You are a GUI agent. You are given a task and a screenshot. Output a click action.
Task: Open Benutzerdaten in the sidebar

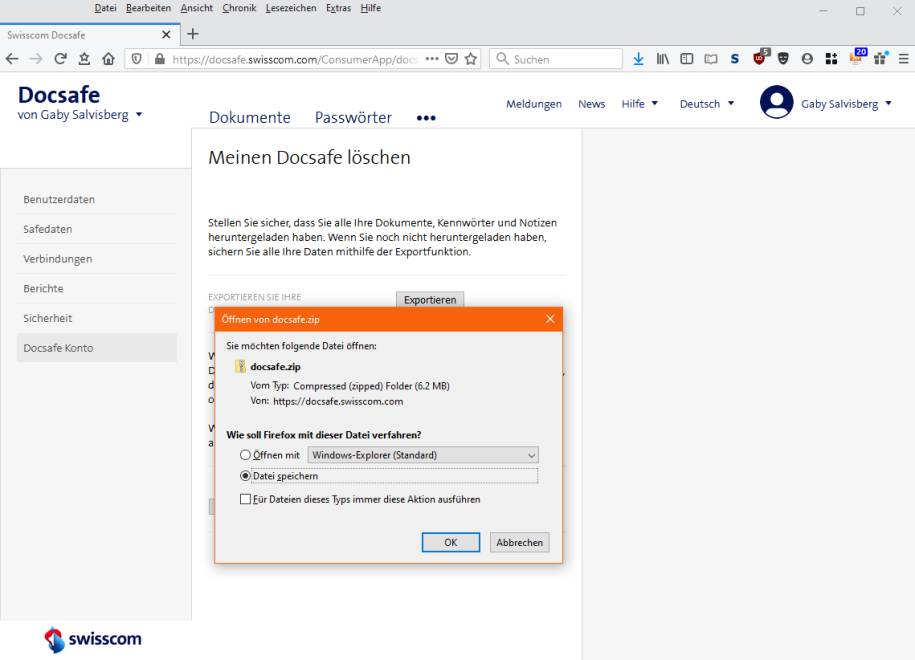[x=96, y=199]
